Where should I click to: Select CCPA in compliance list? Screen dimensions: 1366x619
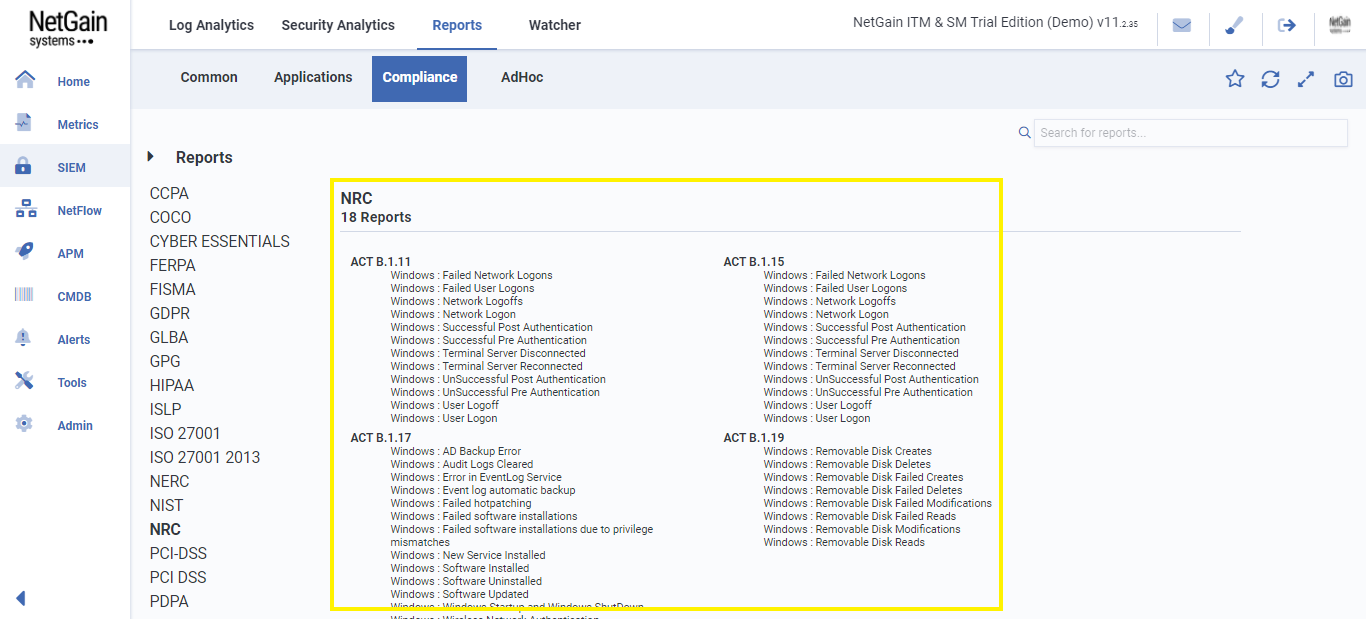(169, 193)
